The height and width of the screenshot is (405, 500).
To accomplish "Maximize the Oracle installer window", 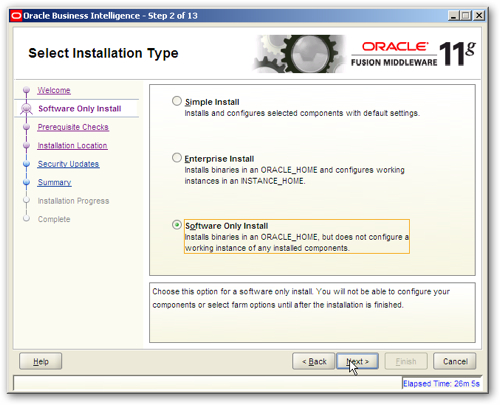I will pos(466,16).
